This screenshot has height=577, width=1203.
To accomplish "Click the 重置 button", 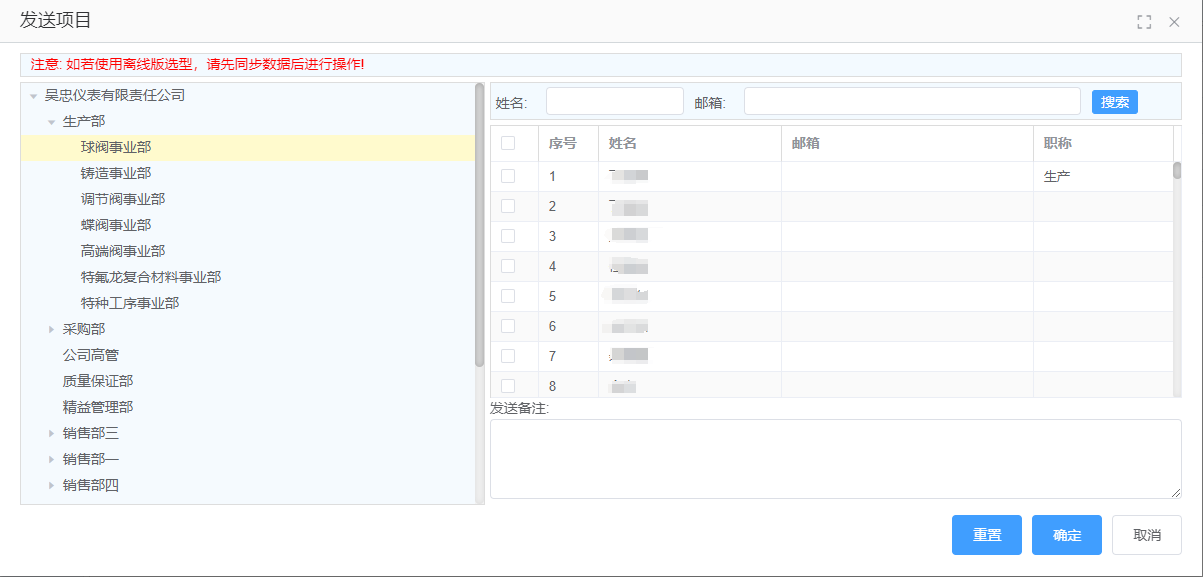I will [x=986, y=535].
